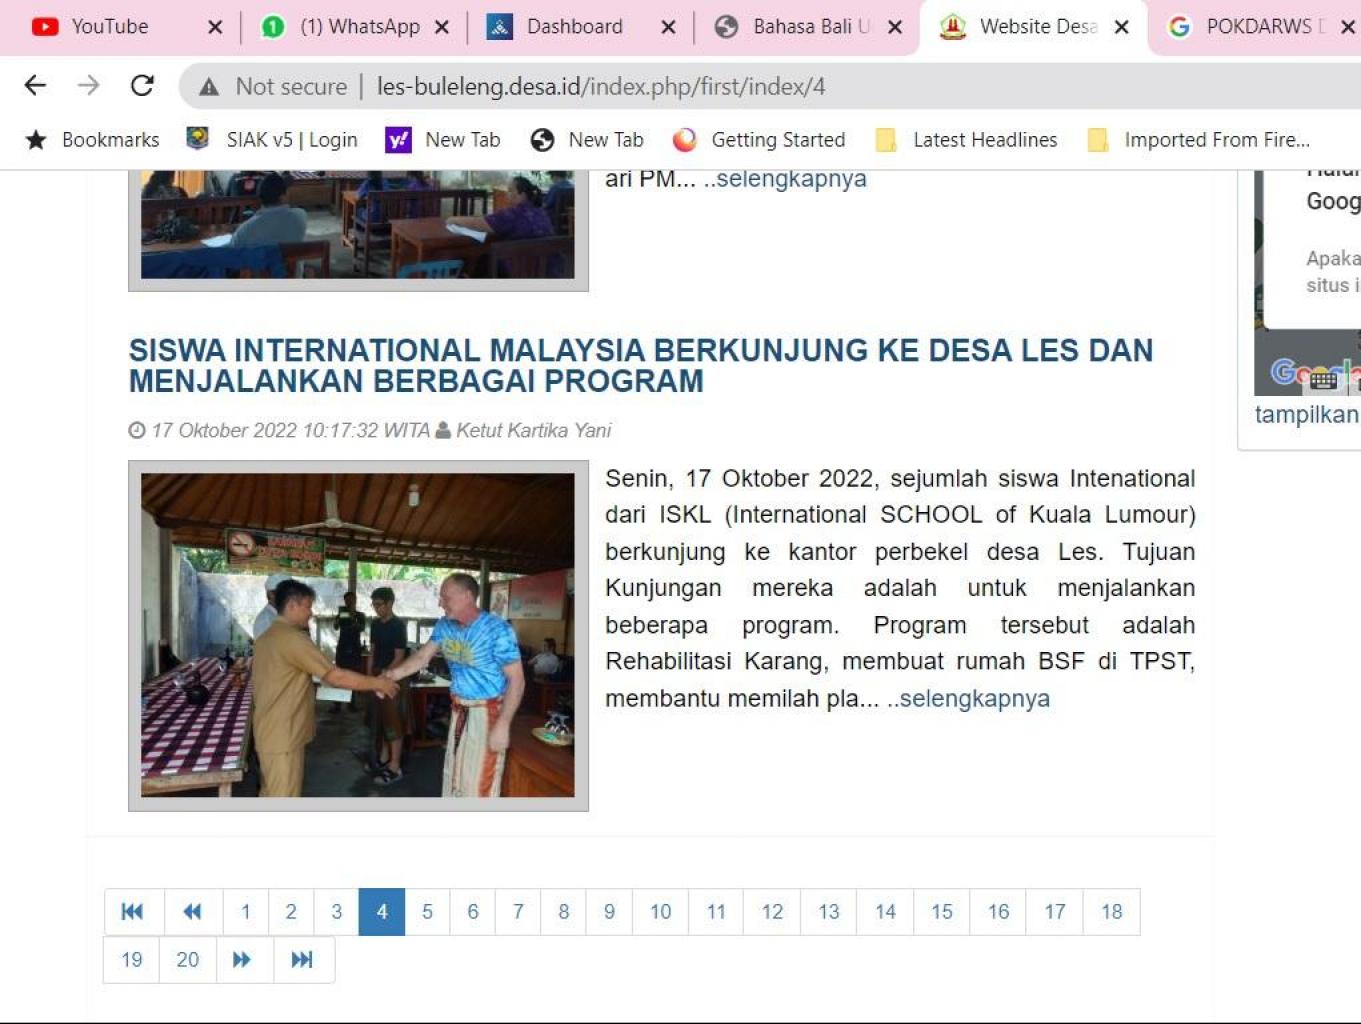Open Siswa International Malaysia article headline
The width and height of the screenshot is (1361, 1024).
point(640,365)
